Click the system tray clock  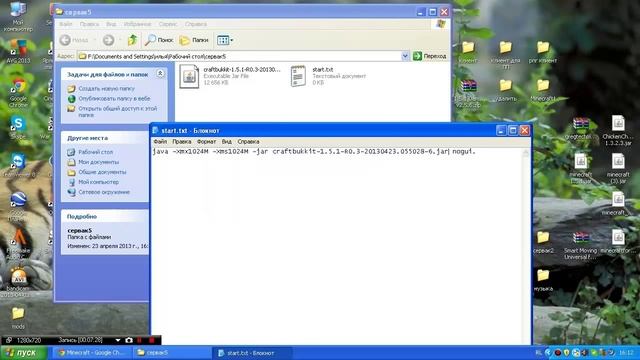click(626, 353)
